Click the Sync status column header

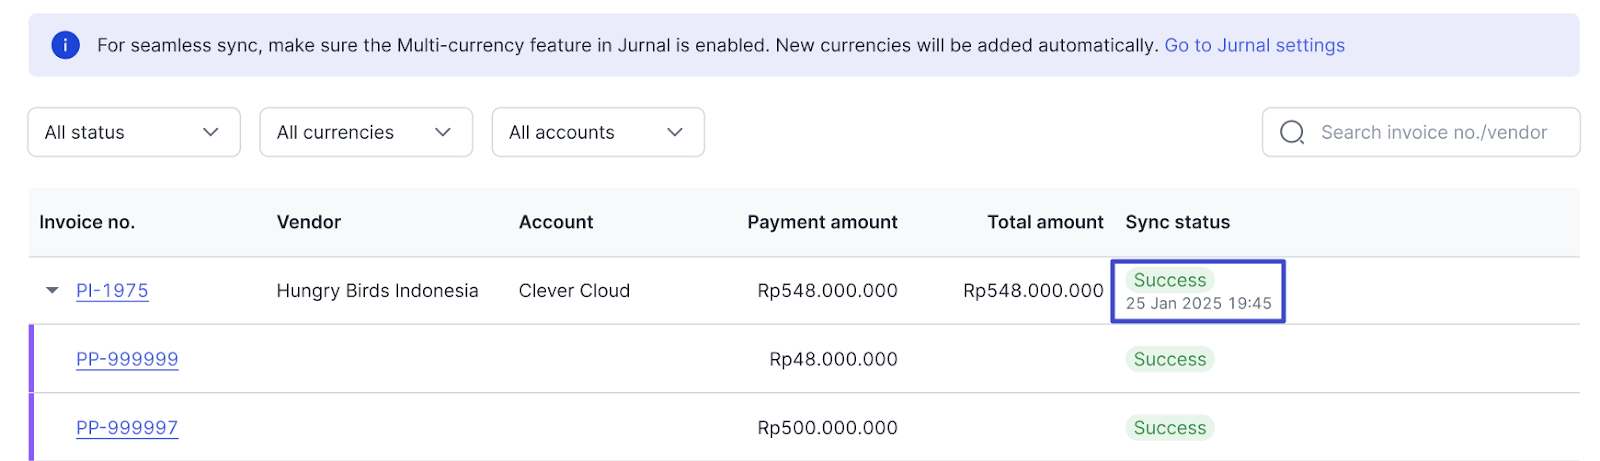(x=1178, y=222)
